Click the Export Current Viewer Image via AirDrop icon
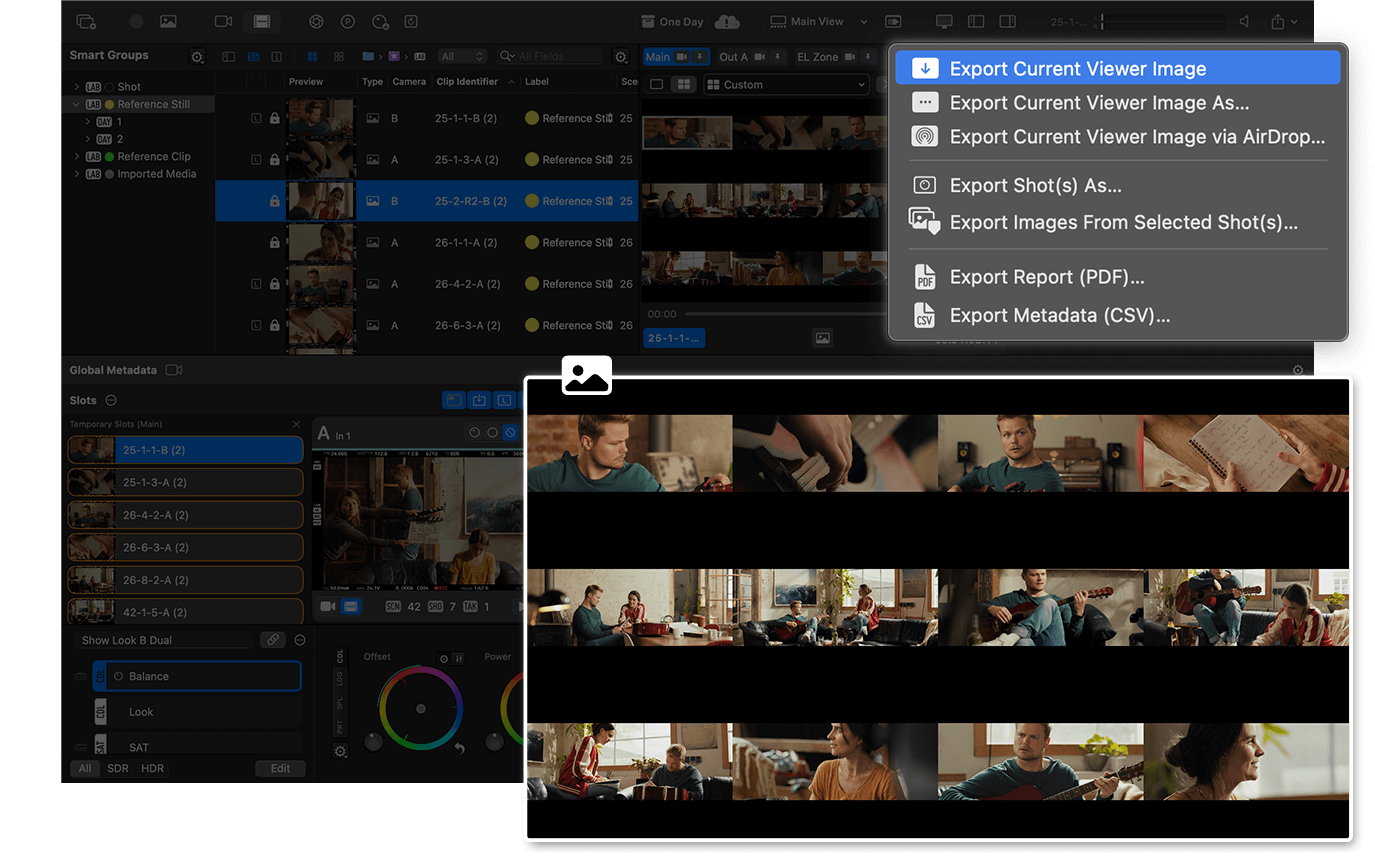Viewport: 1375px width, 860px height. point(923,136)
